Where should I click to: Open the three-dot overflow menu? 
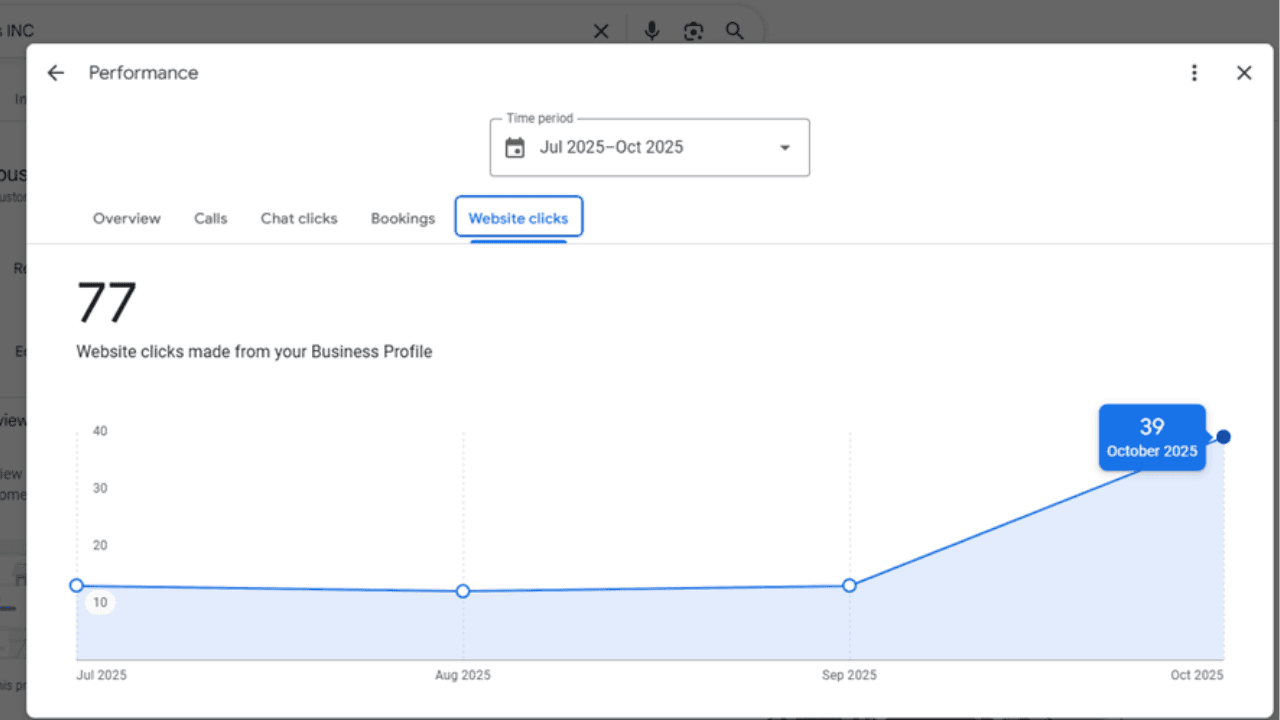point(1194,72)
